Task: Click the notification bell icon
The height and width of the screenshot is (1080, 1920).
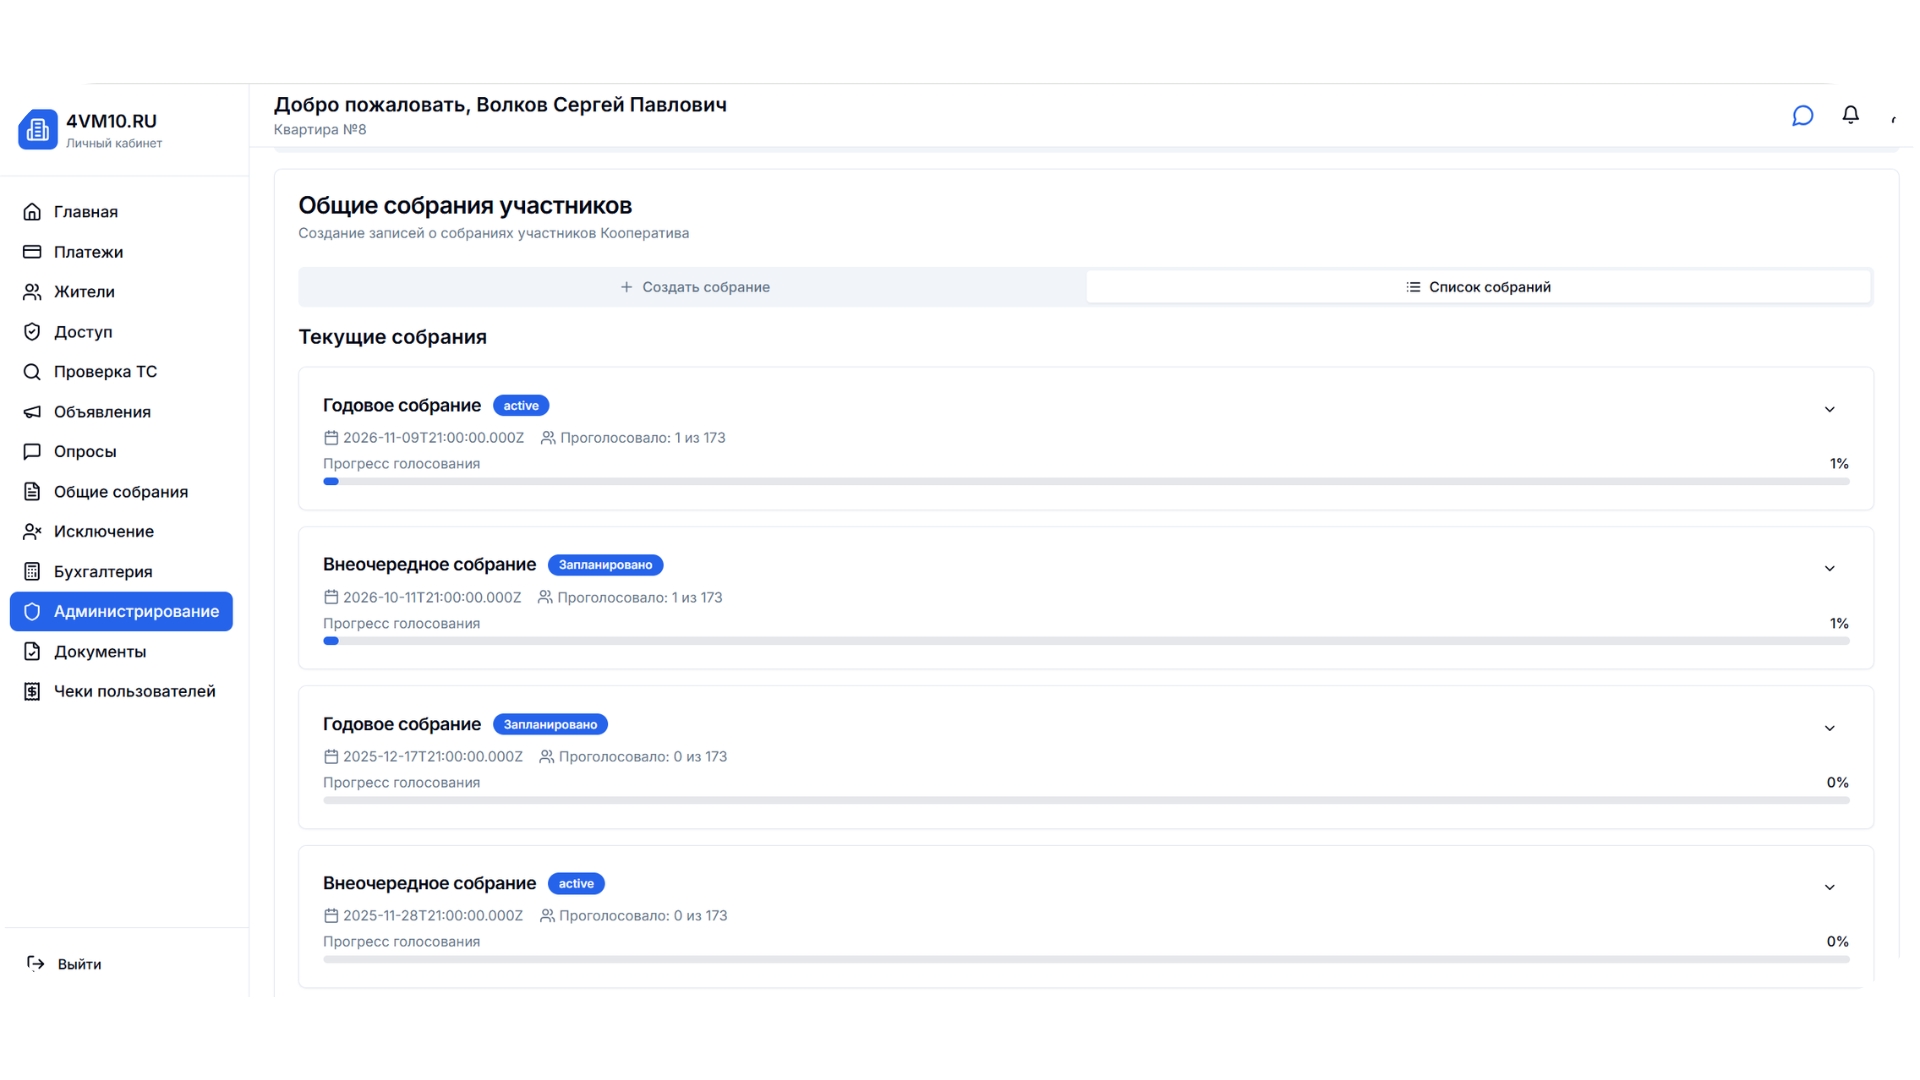Action: coord(1851,115)
